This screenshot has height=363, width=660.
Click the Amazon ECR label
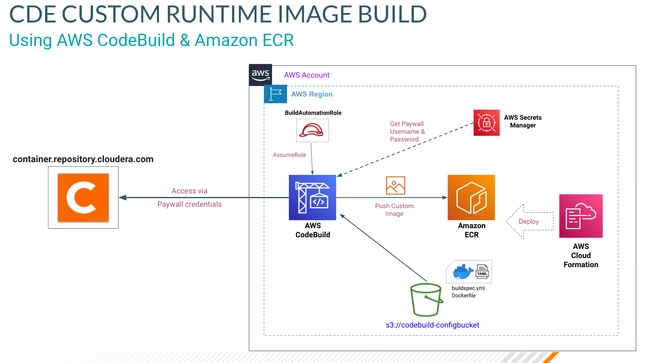point(471,230)
